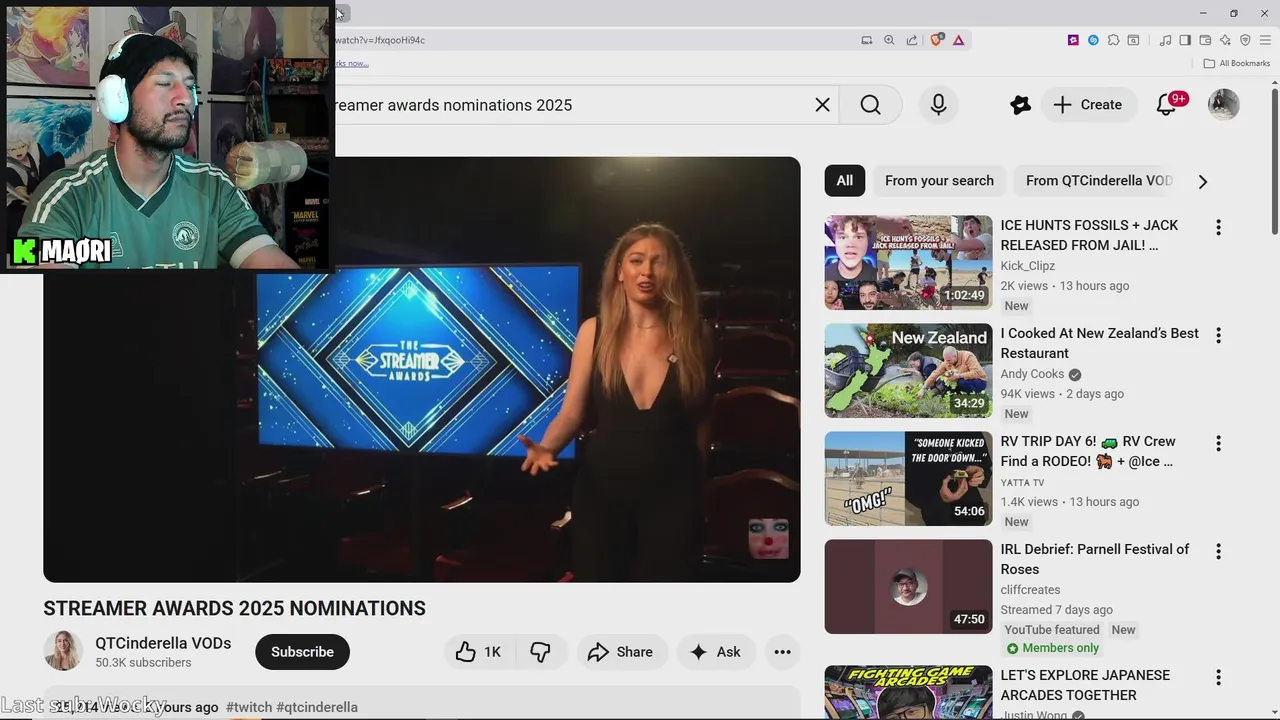1280x720 pixels.
Task: Click the YouTube search magnifier button
Action: [x=871, y=105]
